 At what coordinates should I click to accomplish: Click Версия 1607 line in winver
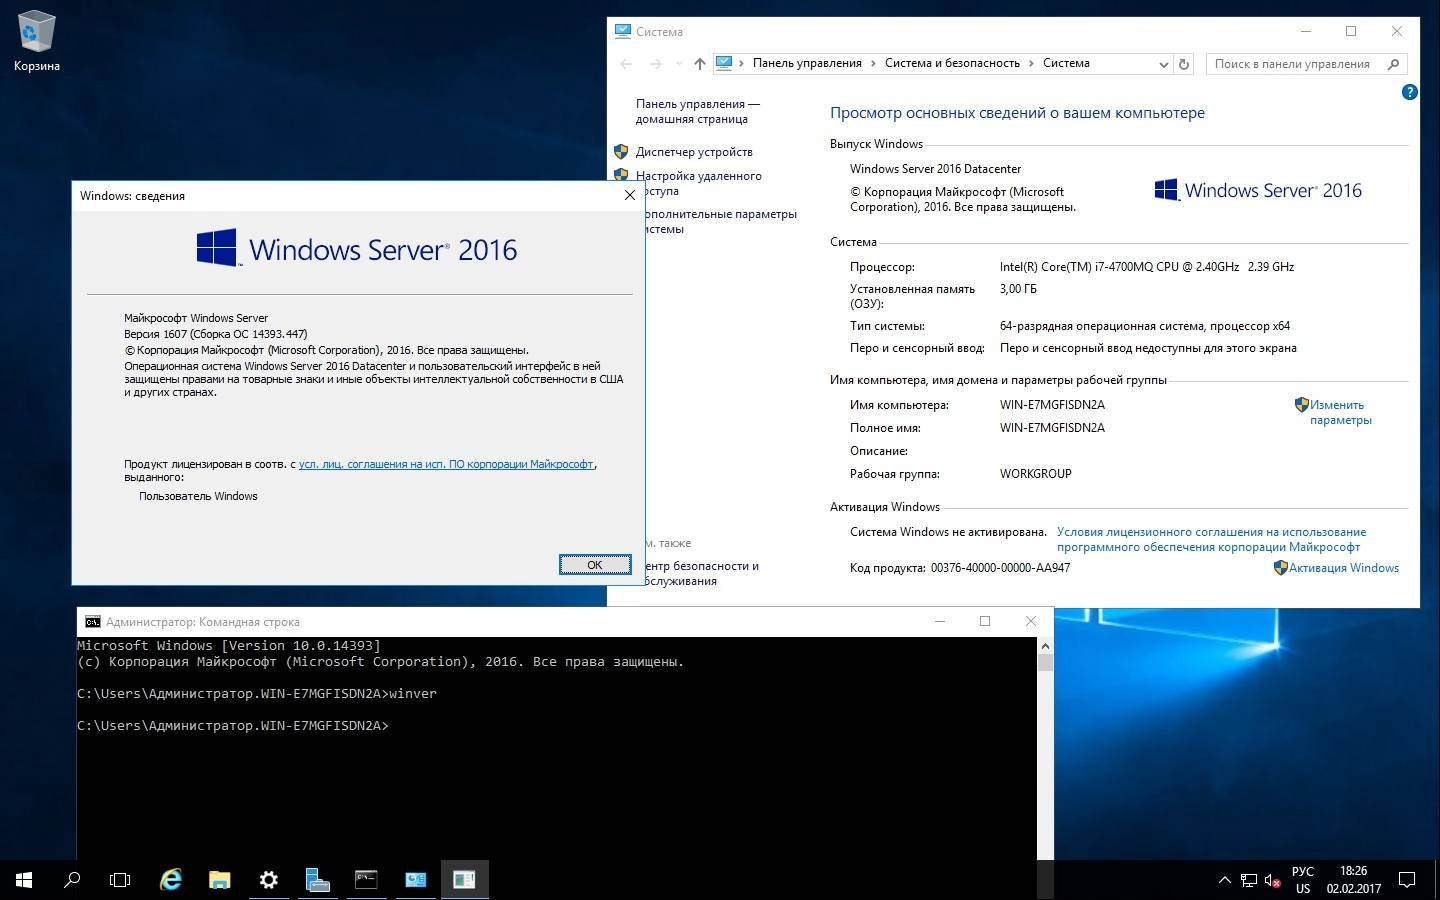coord(215,334)
